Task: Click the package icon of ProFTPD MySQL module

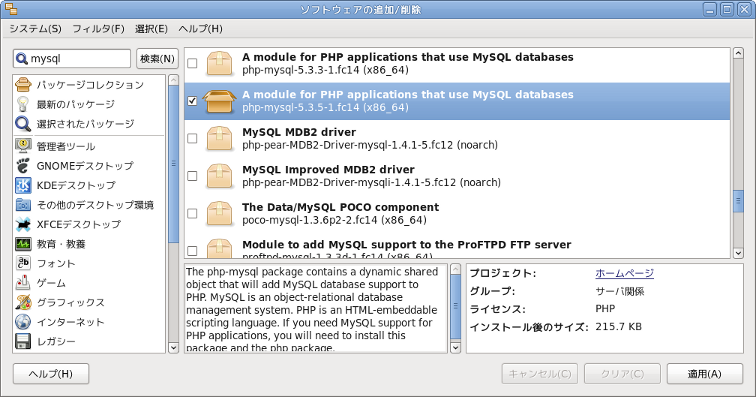Action: tap(219, 248)
